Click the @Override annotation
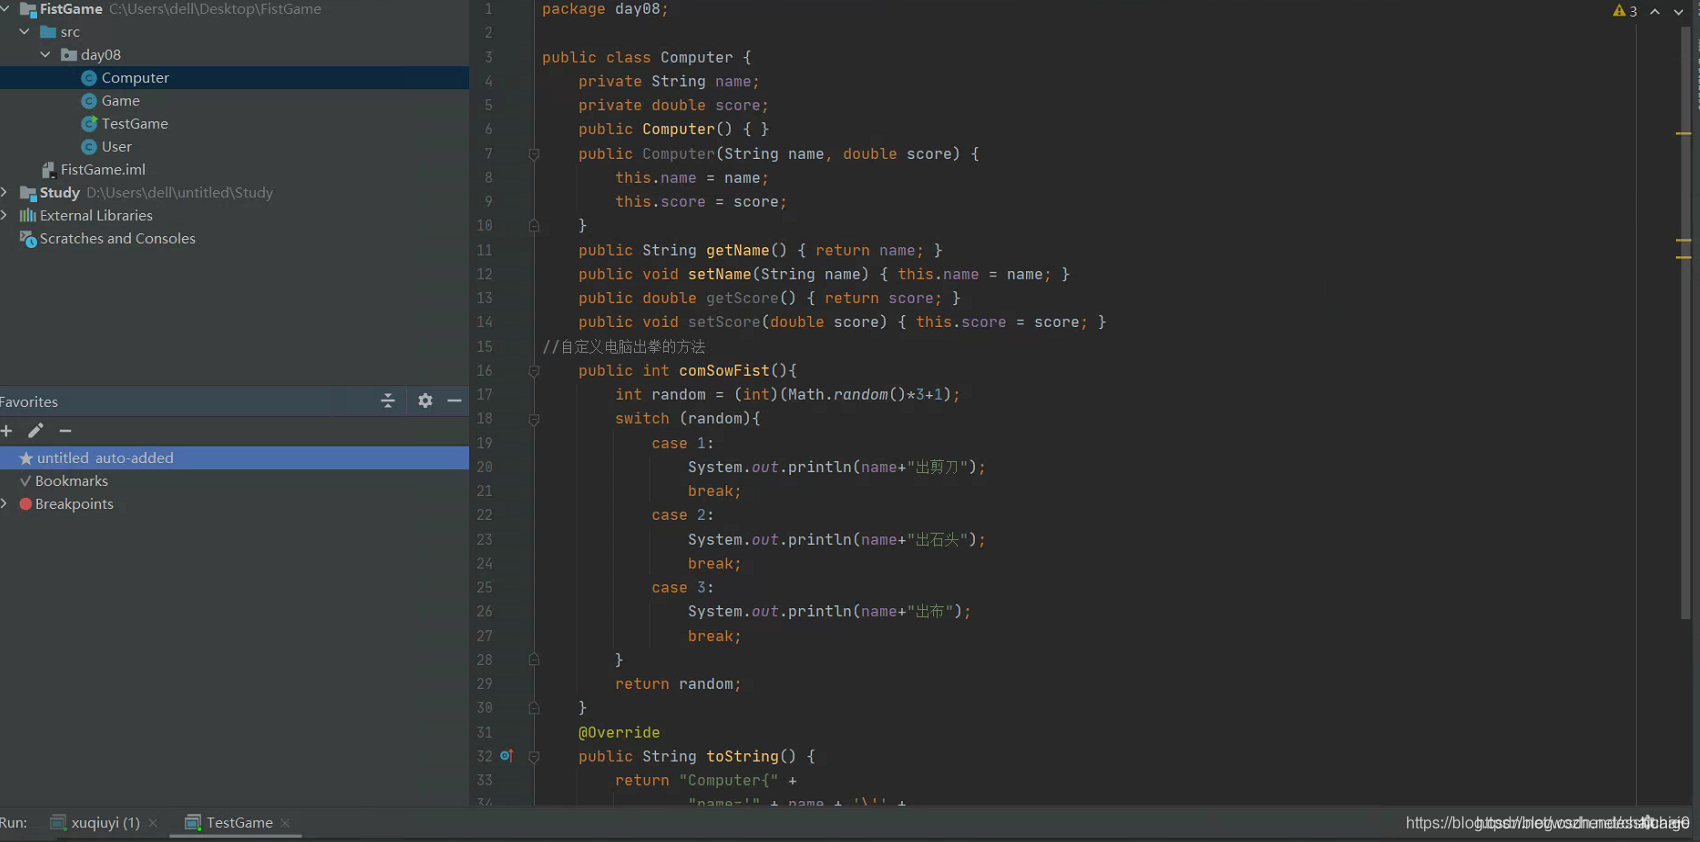 tap(619, 733)
